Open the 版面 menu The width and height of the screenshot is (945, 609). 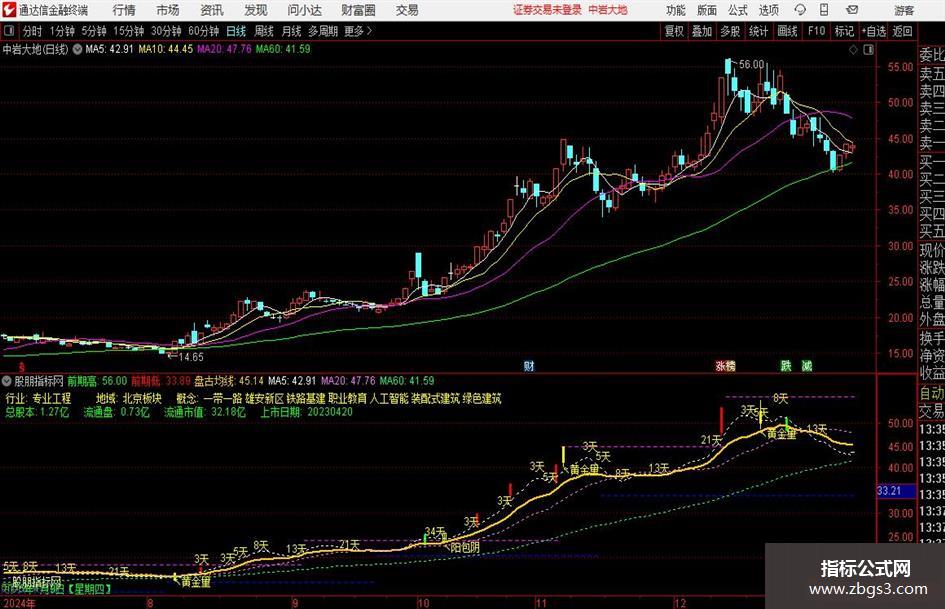tap(706, 10)
